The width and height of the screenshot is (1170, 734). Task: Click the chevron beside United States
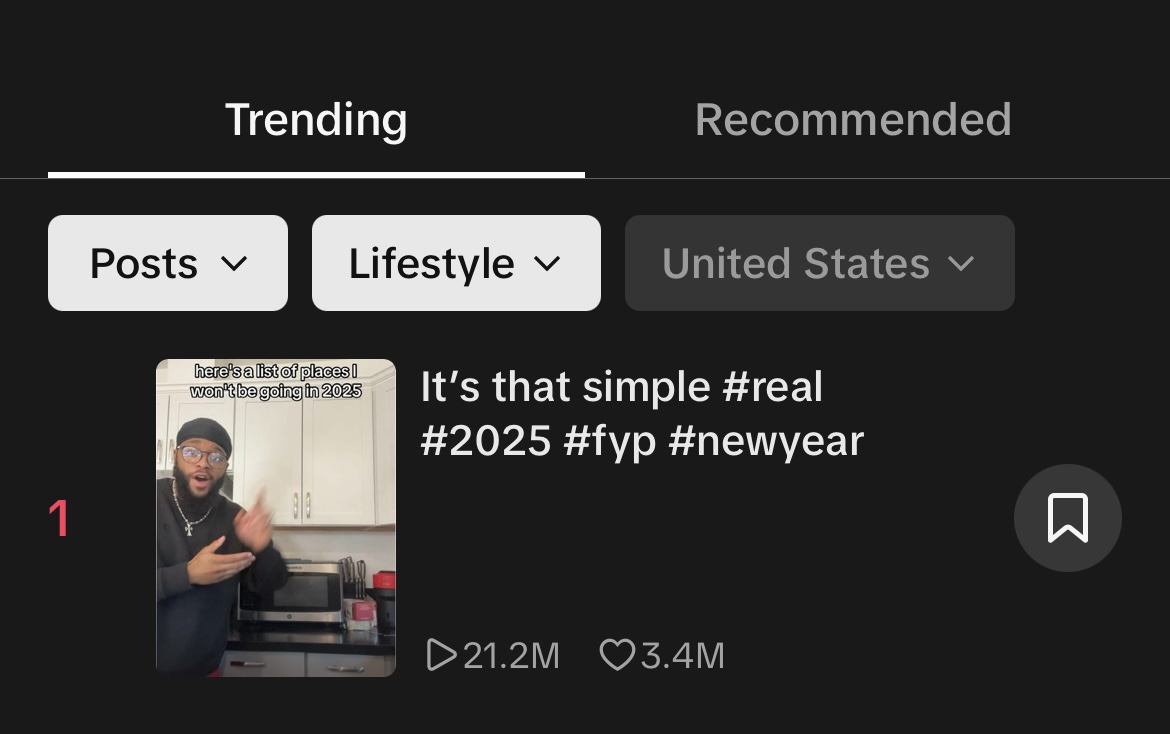(x=961, y=264)
